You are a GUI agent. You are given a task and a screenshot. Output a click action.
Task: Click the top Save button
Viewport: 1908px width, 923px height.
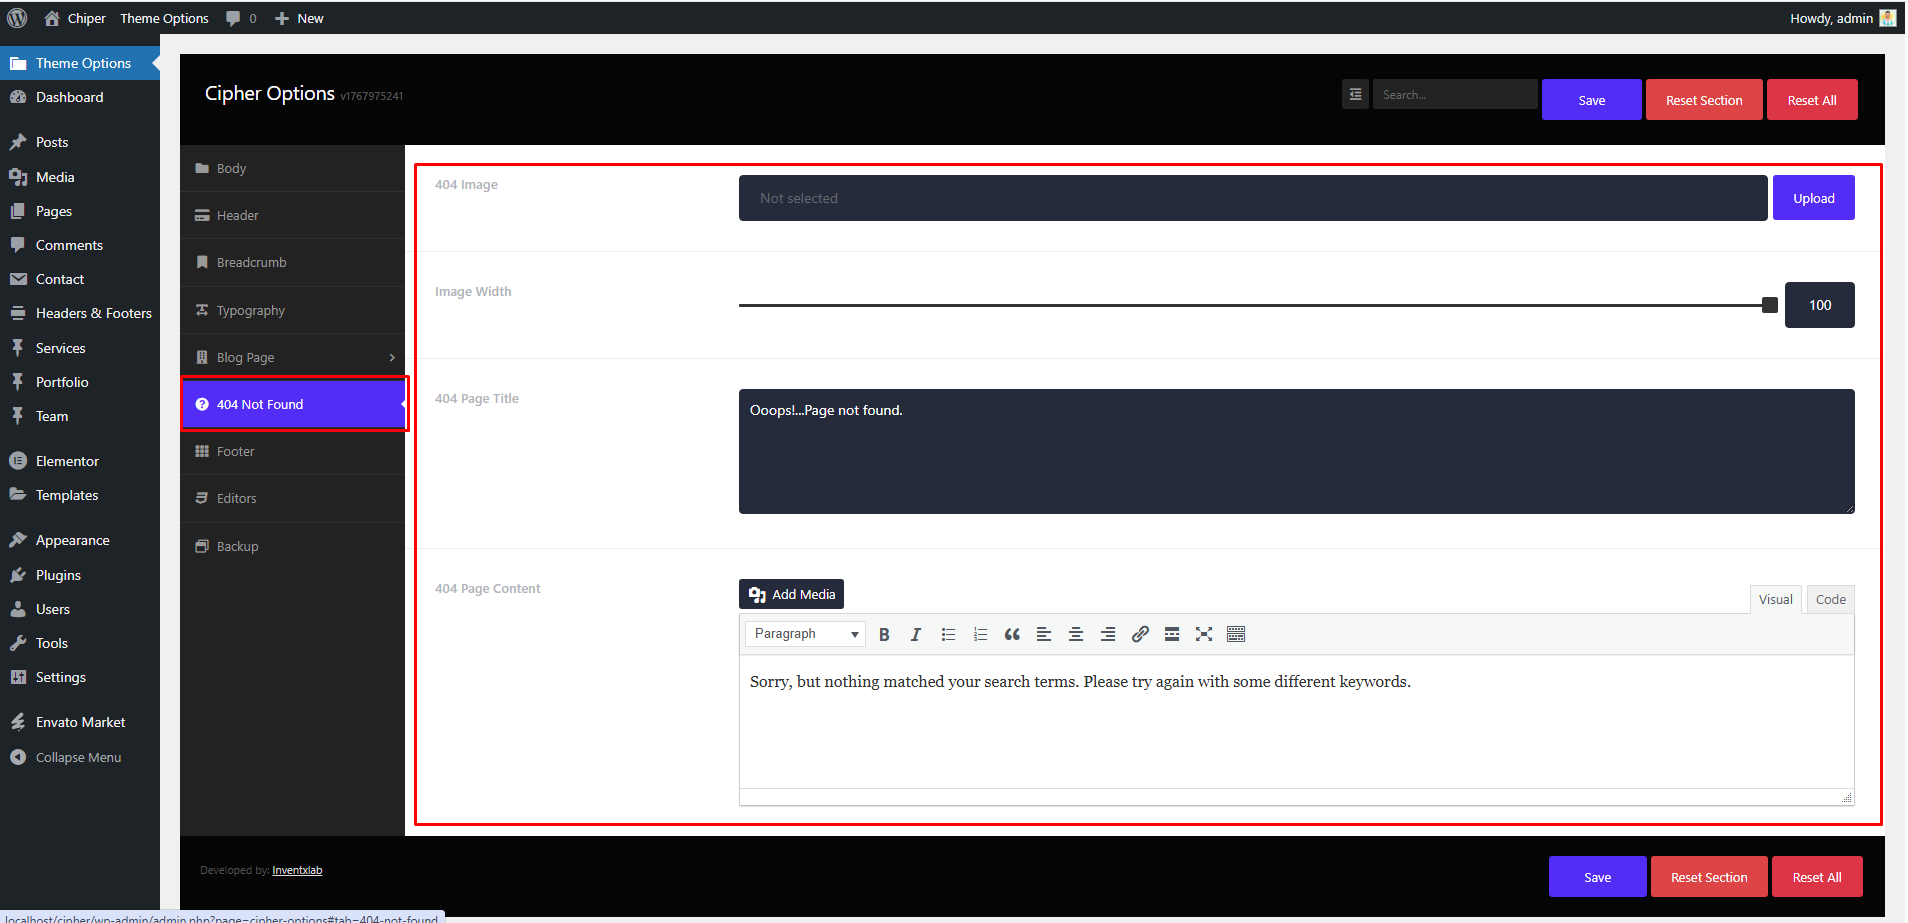point(1591,100)
